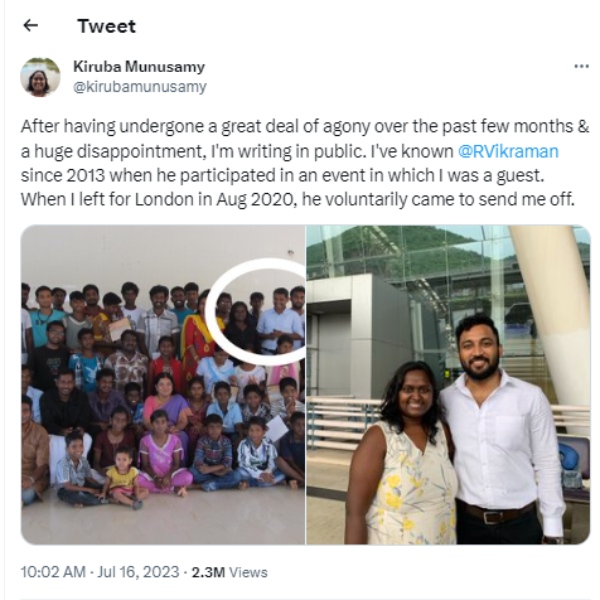Go back using the left arrow
The width and height of the screenshot is (600, 600).
tap(31, 26)
